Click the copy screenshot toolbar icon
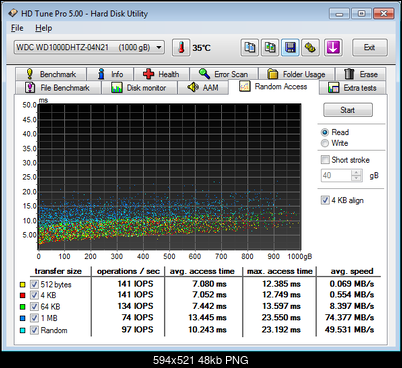This screenshot has height=368, width=402. (x=270, y=48)
